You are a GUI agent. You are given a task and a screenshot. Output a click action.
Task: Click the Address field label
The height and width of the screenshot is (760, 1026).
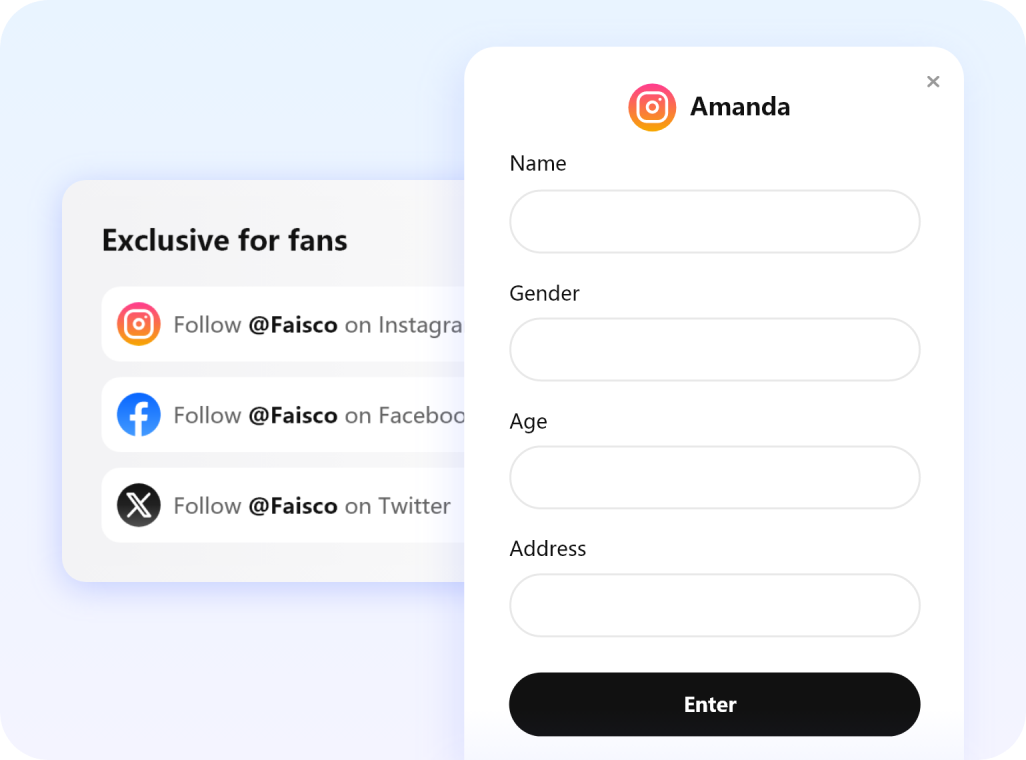(548, 548)
